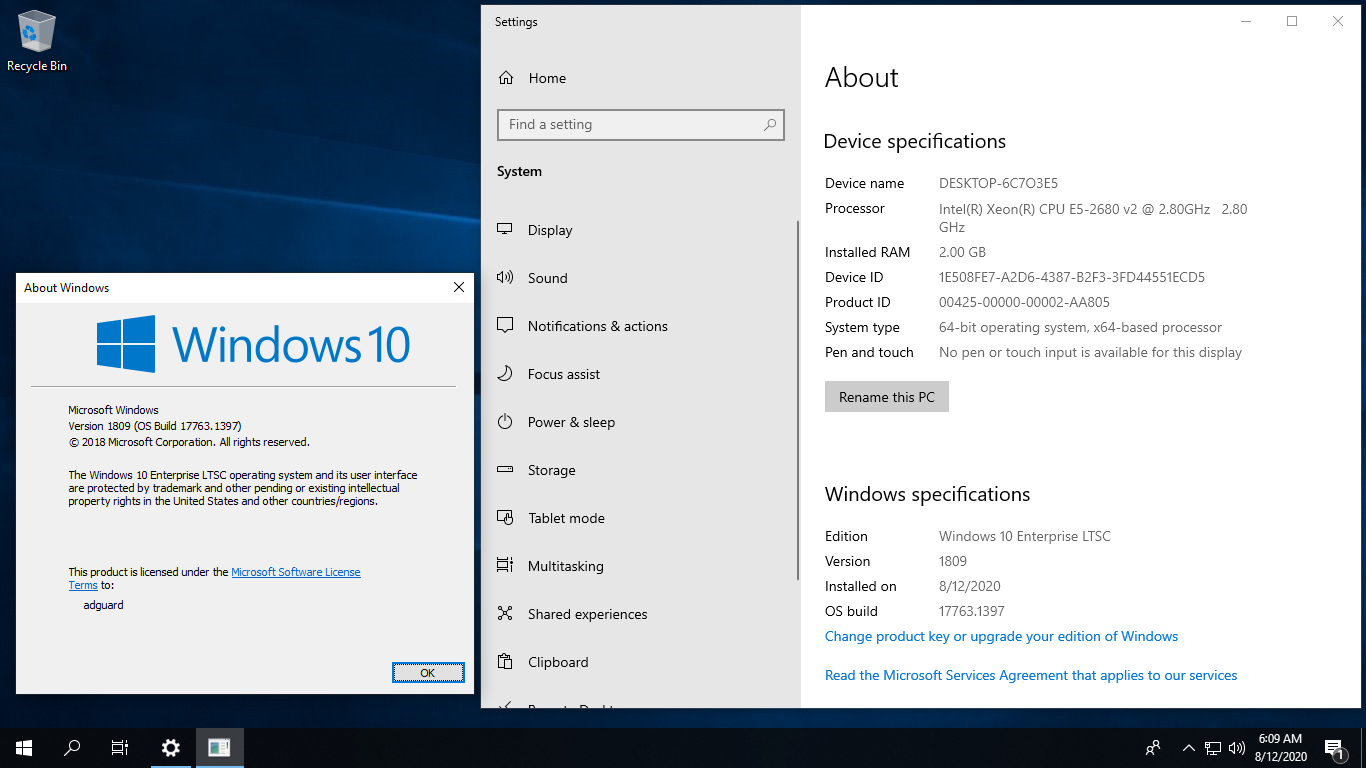1366x768 pixels.
Task: Click Change product key or upgrade link
Action: coord(1001,636)
